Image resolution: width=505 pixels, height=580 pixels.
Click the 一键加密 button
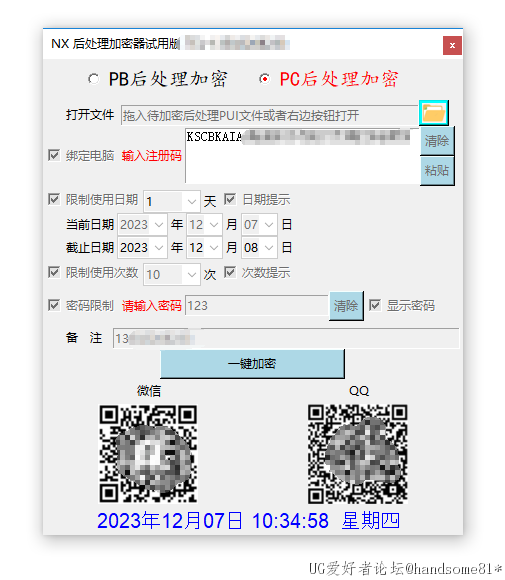252,364
